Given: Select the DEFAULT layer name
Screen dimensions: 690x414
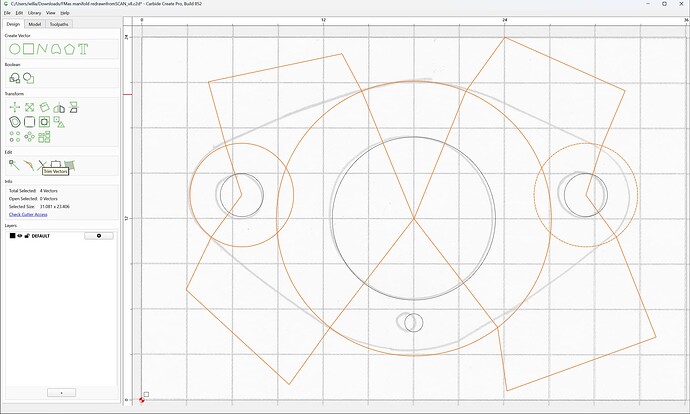Looking at the screenshot, I should tap(40, 236).
